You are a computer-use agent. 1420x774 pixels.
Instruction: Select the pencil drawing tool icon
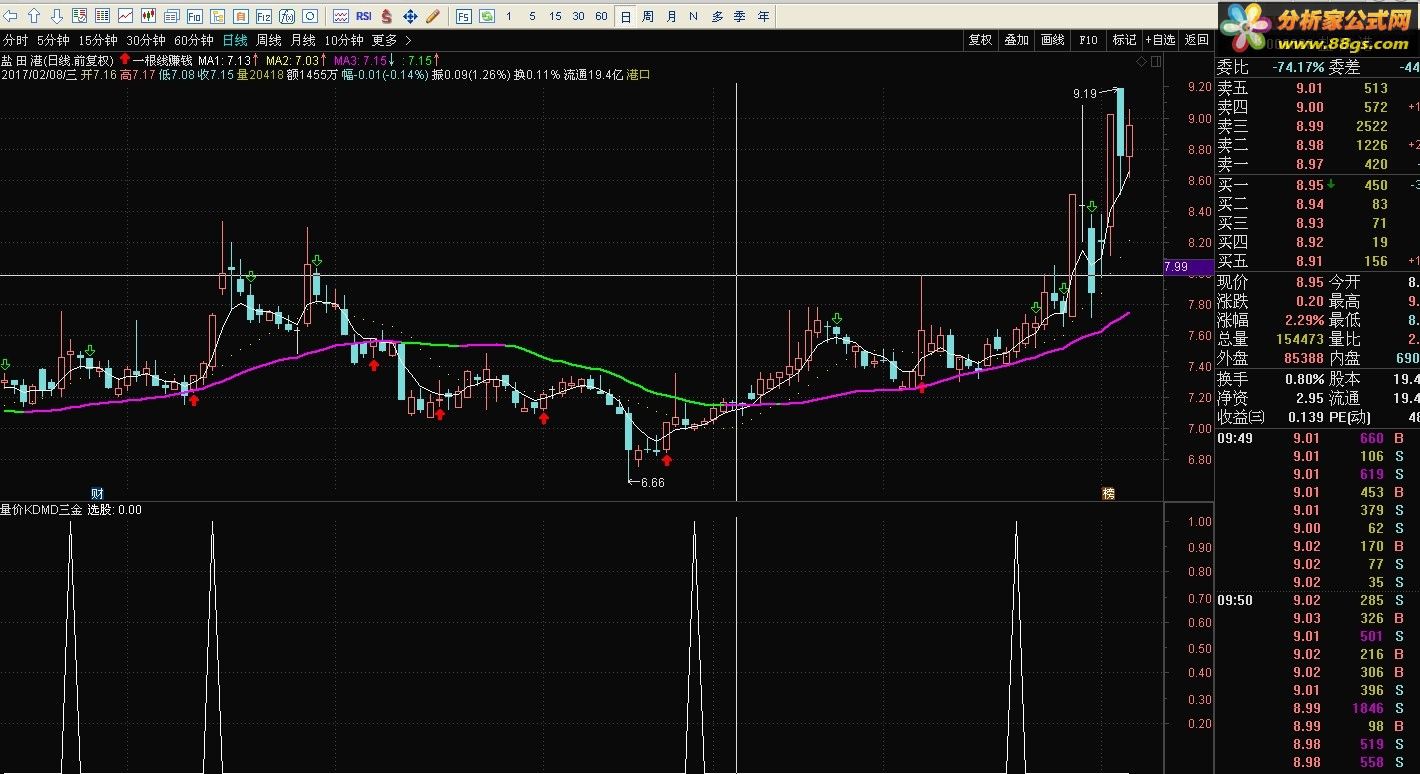tap(433, 16)
